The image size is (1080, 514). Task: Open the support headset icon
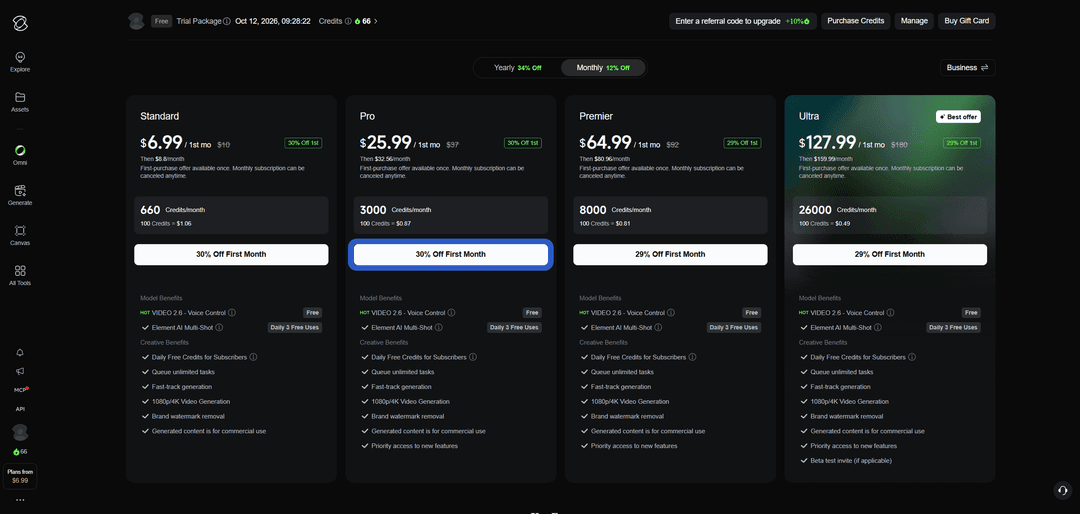(1062, 490)
